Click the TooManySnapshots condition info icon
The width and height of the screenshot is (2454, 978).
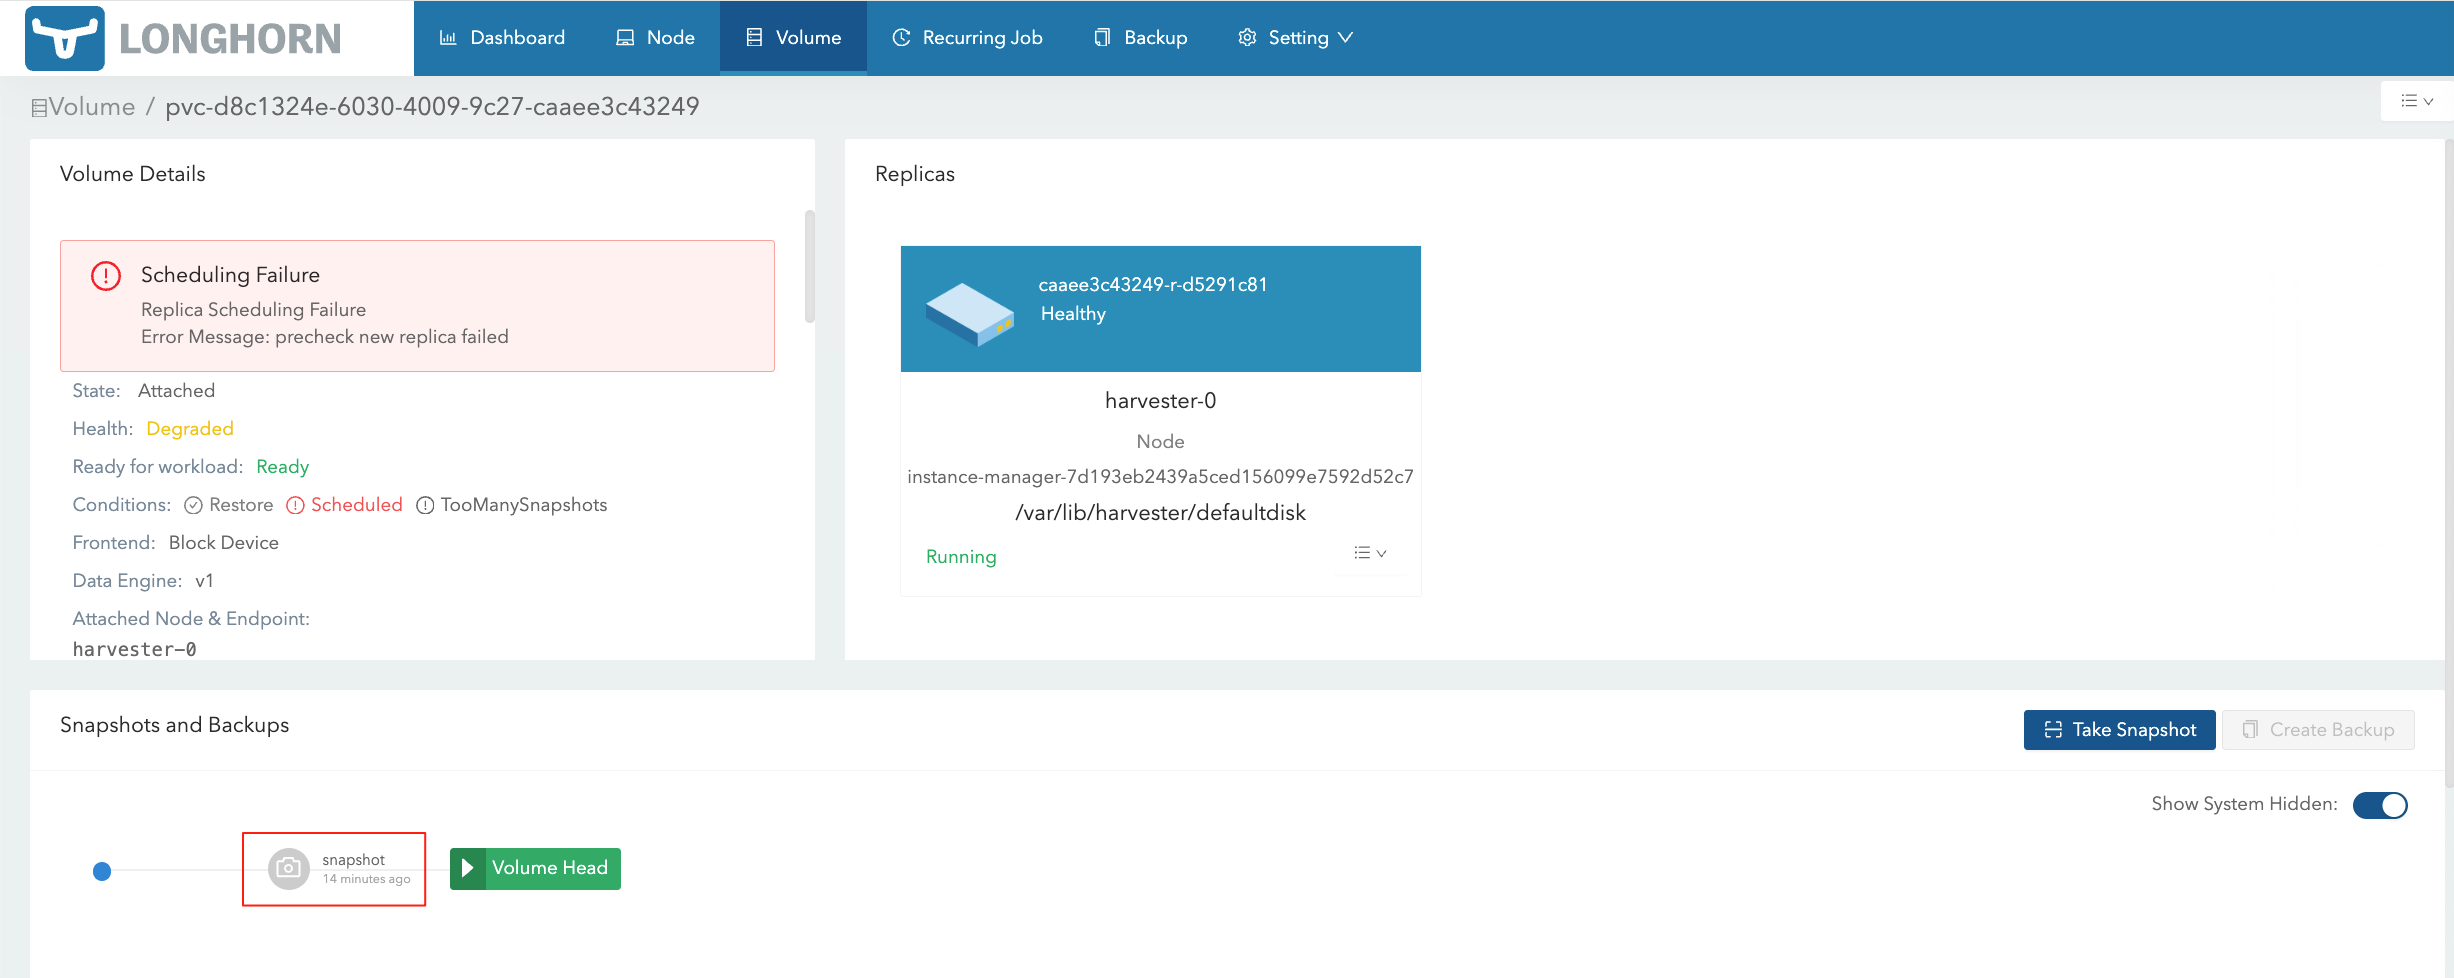point(425,505)
